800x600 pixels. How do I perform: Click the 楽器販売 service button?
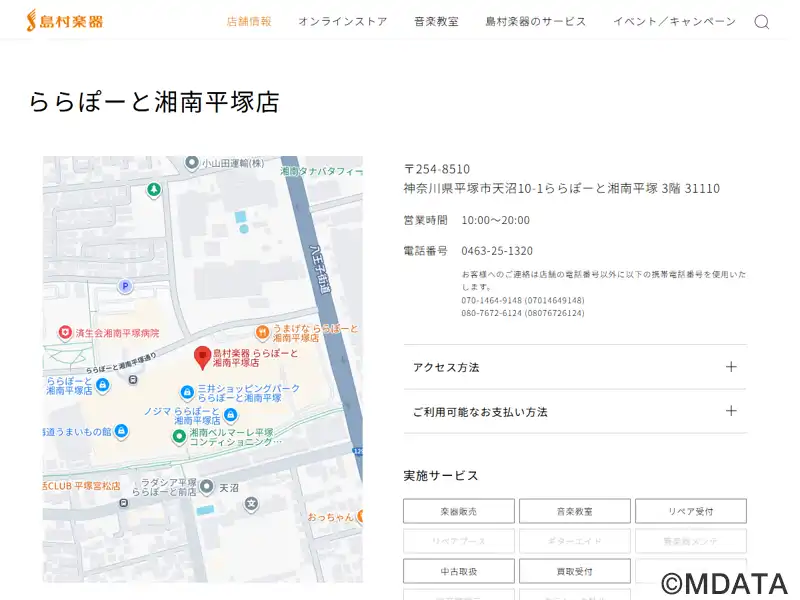[459, 511]
